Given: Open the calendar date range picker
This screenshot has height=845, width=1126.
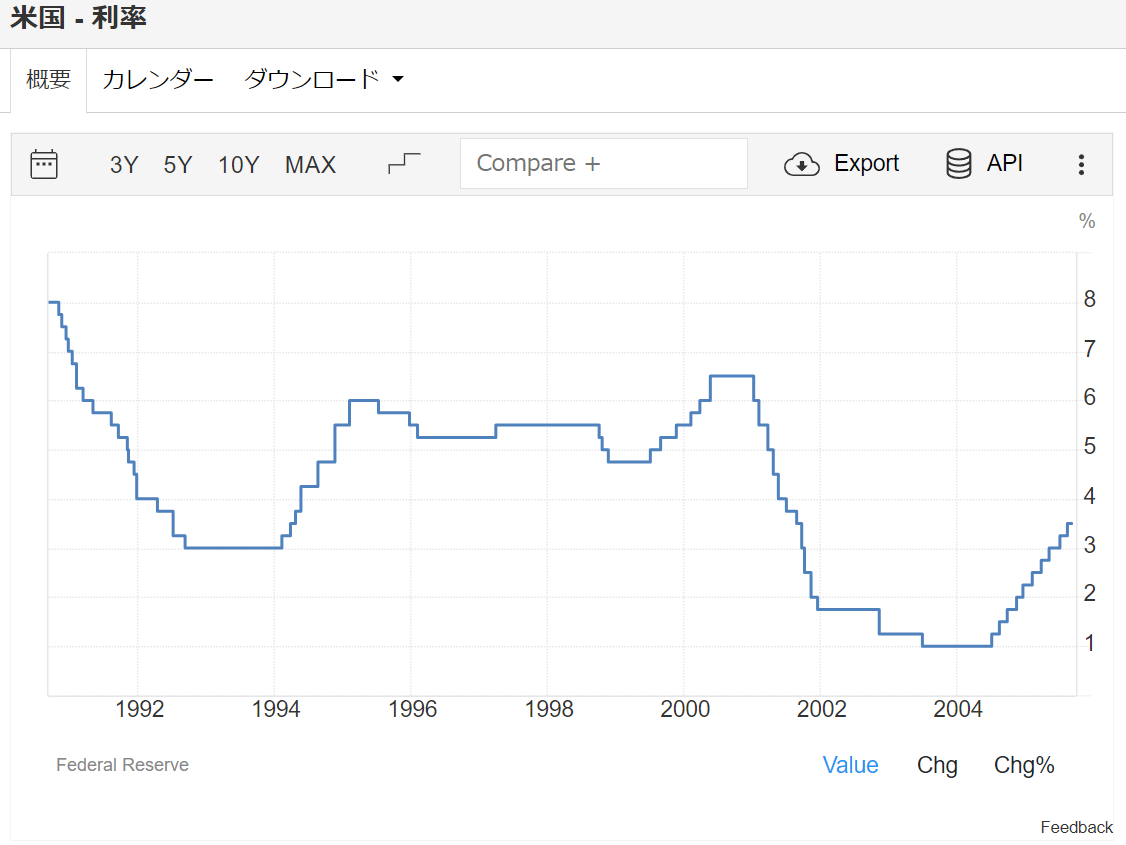Looking at the screenshot, I should point(44,164).
